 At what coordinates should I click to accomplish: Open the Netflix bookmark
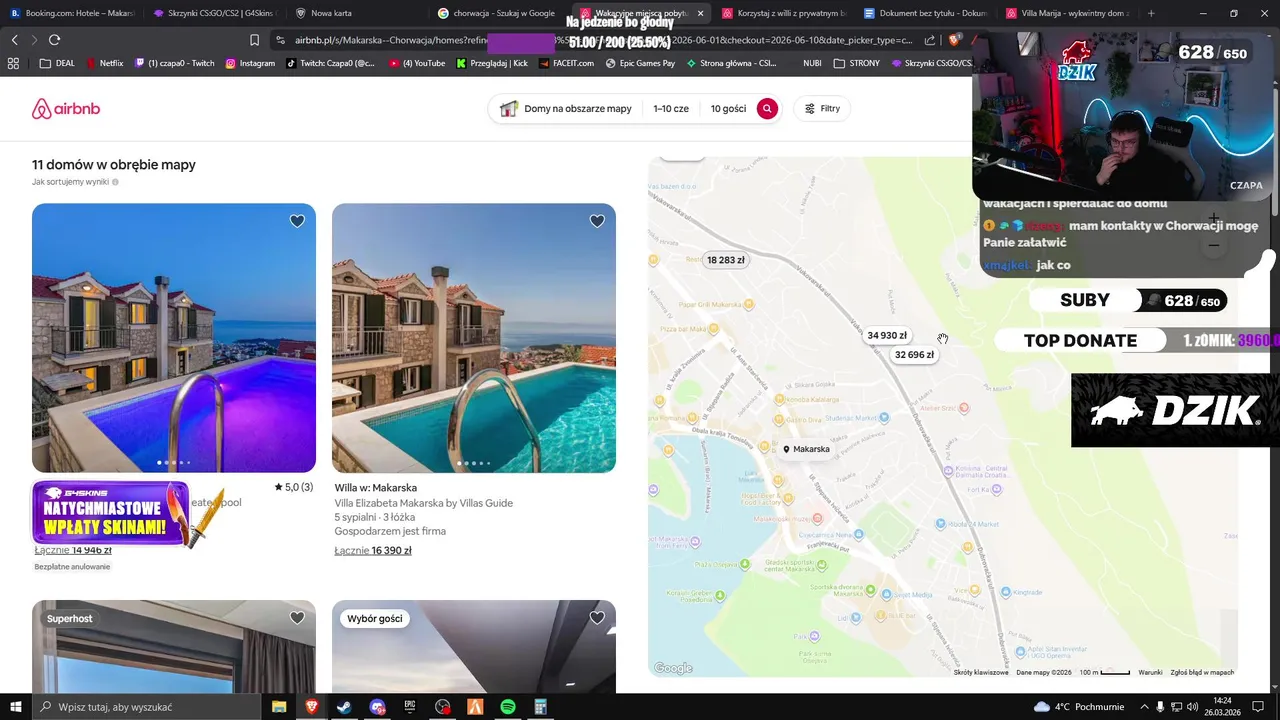(105, 63)
